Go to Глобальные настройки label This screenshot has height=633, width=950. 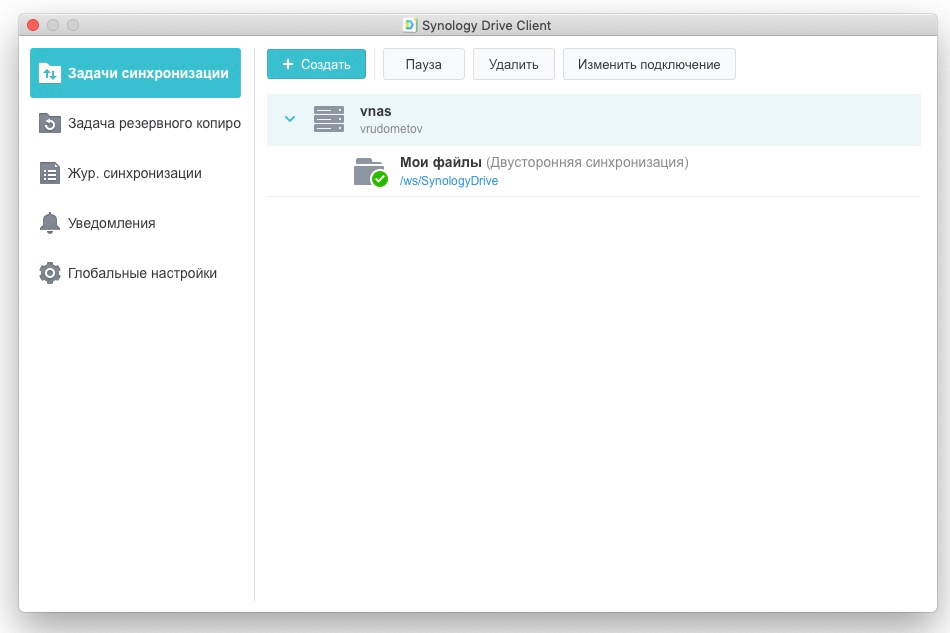tap(142, 273)
